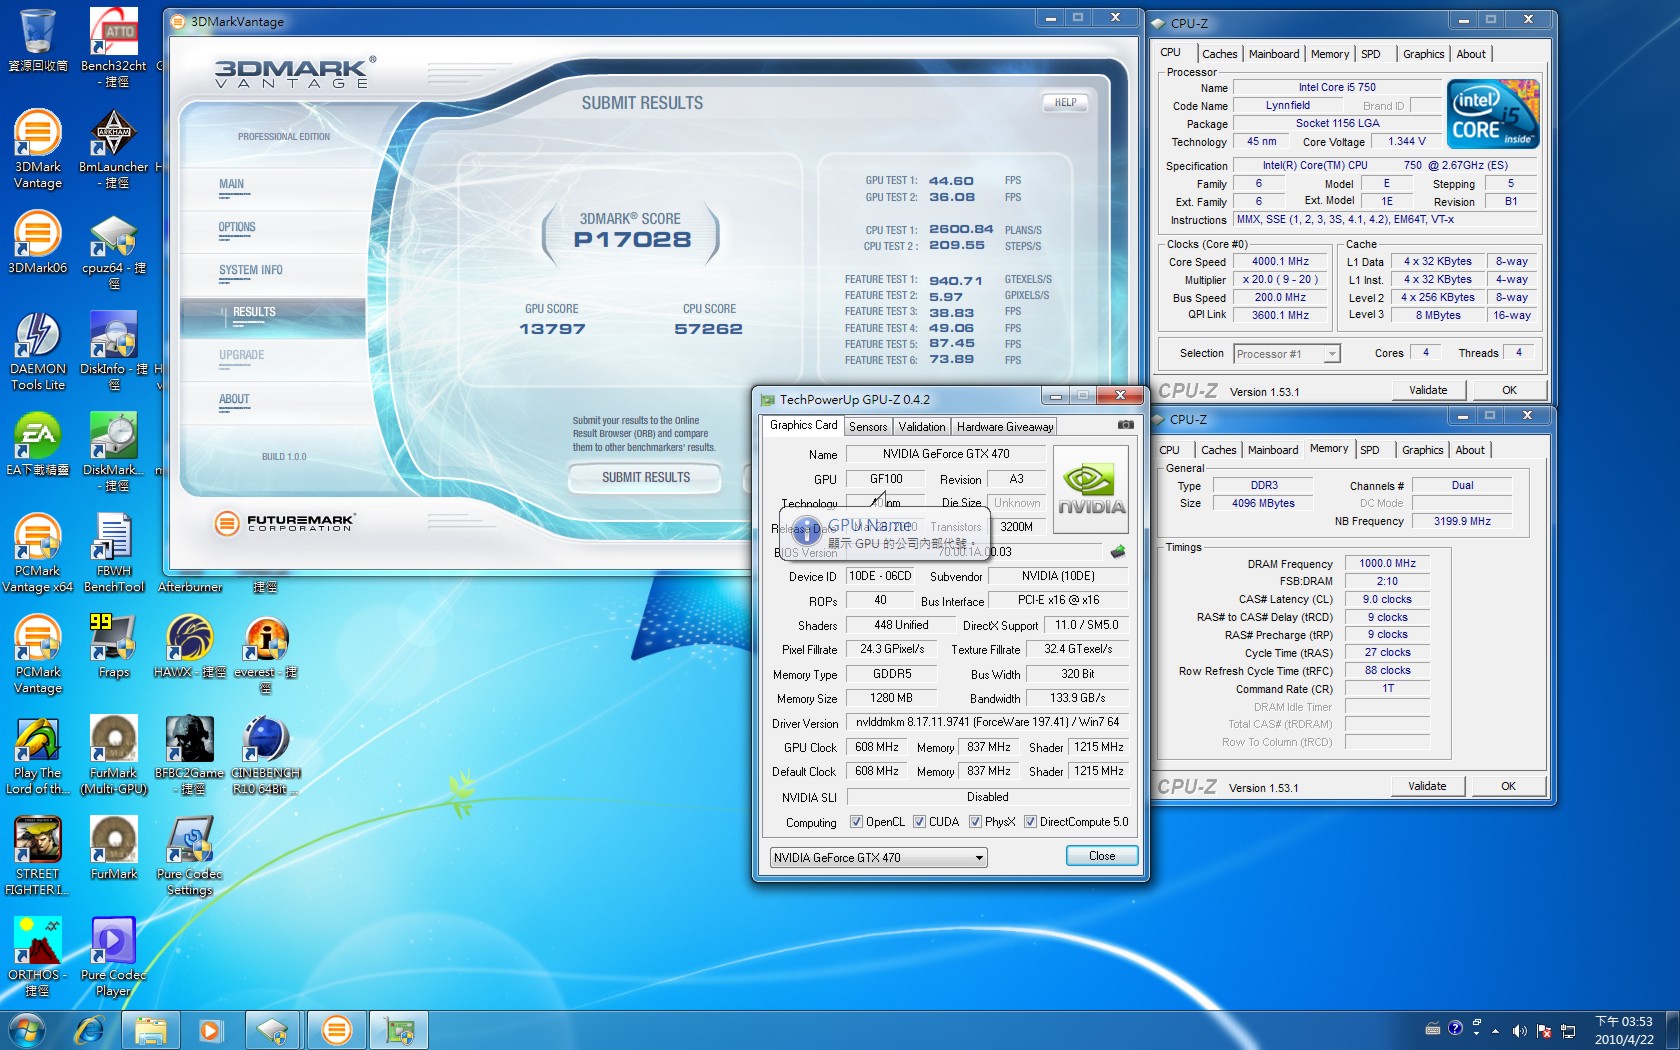Open the Validation tab in GPU-Z
Screen dimensions: 1680x1050
pos(921,427)
